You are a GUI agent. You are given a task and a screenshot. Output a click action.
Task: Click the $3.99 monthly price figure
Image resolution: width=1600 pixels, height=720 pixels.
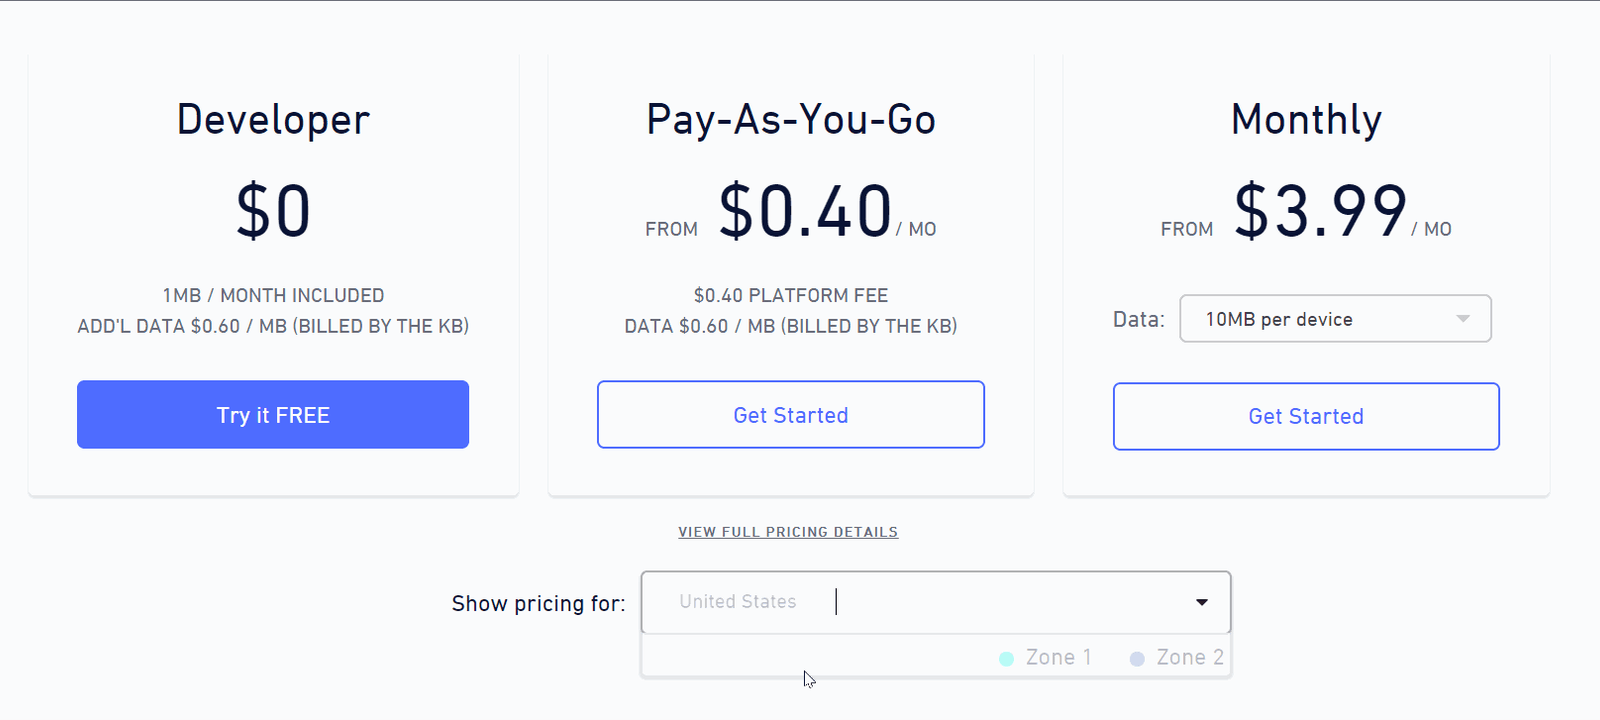(x=1320, y=212)
